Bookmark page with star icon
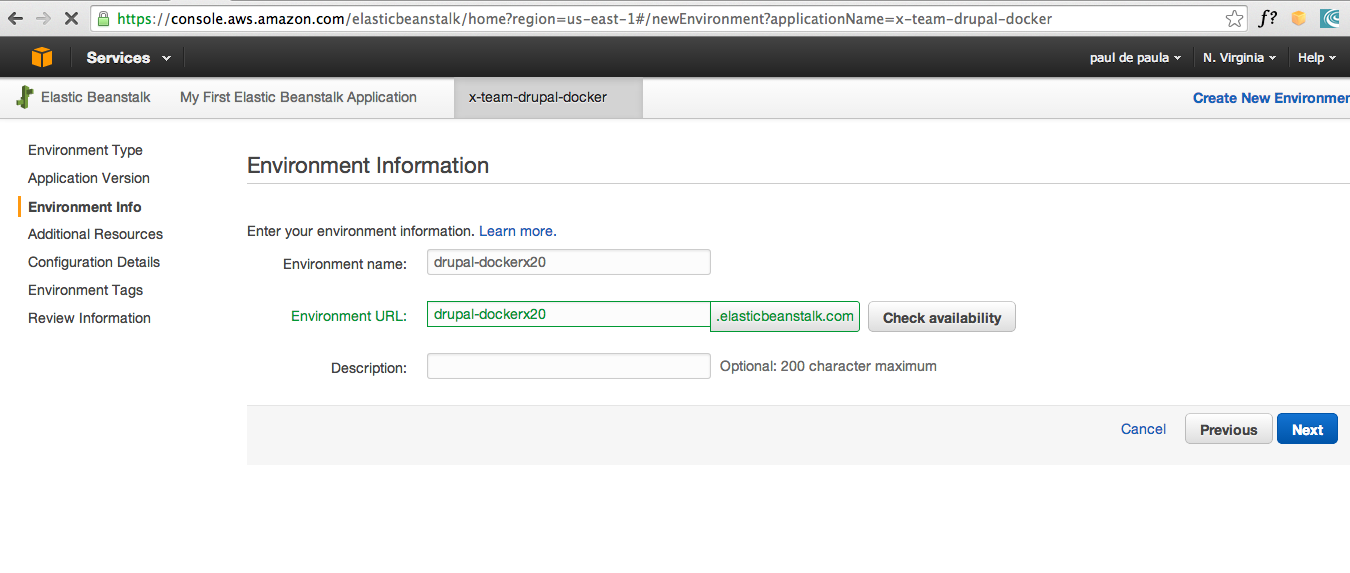The width and height of the screenshot is (1350, 573). pos(1235,18)
